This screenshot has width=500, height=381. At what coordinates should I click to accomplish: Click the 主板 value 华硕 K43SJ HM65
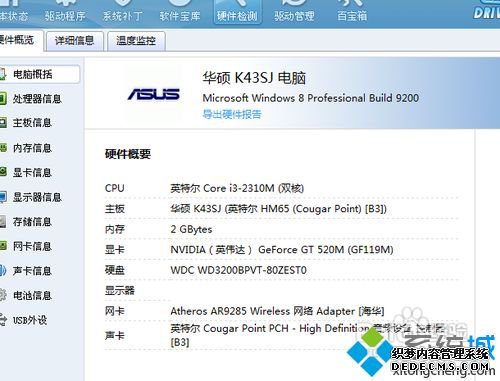[x=279, y=209]
